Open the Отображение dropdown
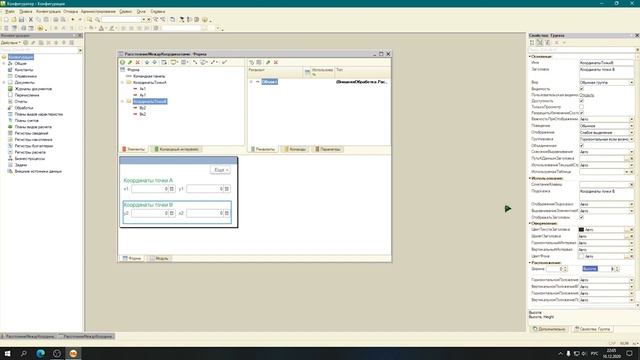 [x=631, y=133]
